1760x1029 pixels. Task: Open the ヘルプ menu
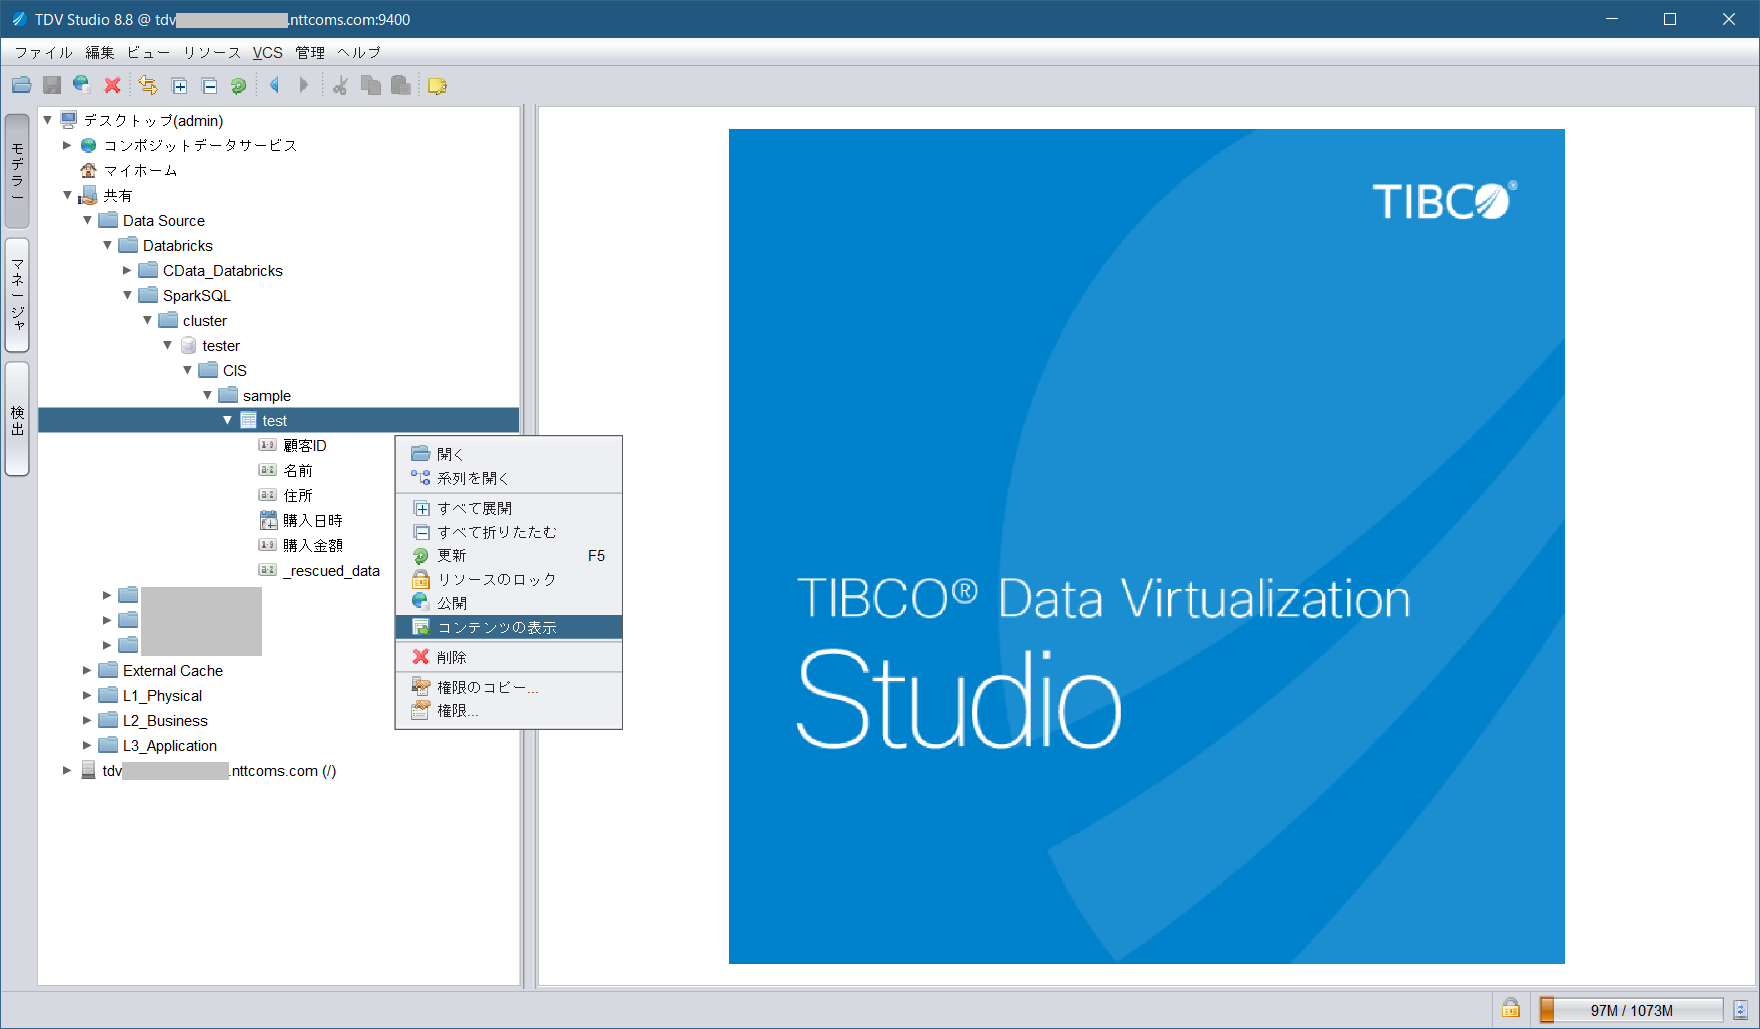pos(359,53)
